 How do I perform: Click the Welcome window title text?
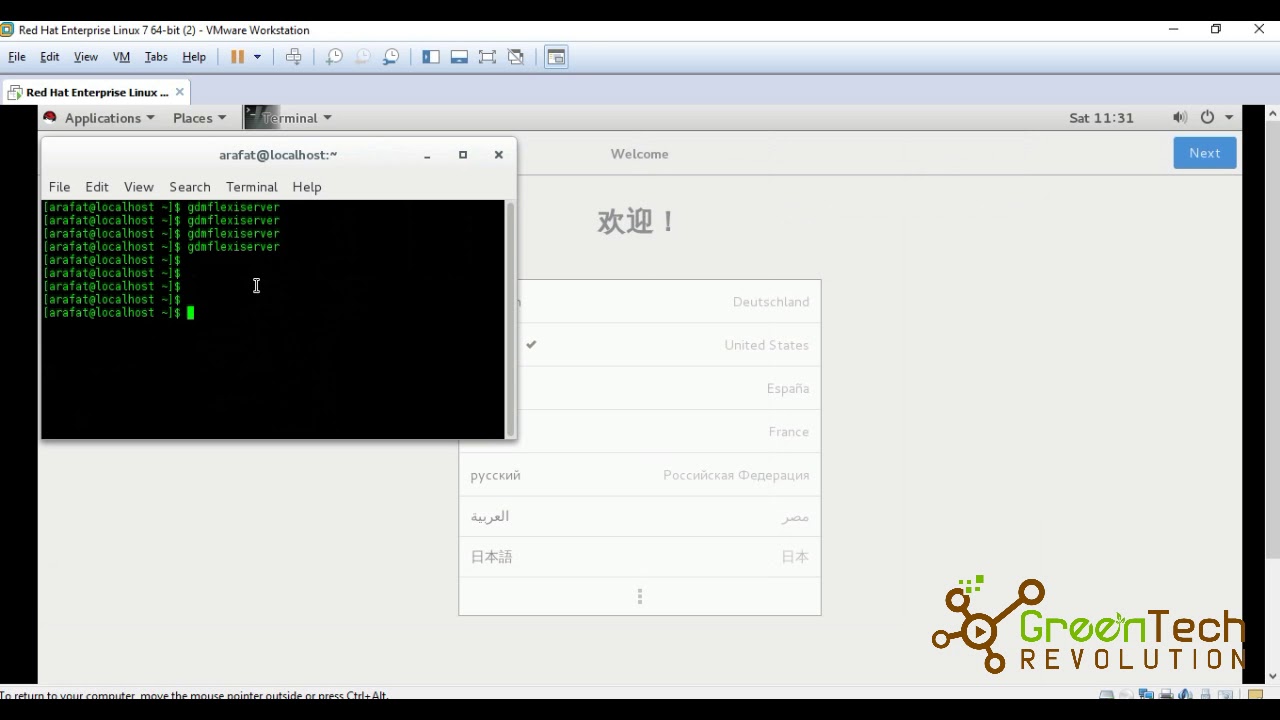click(x=639, y=154)
